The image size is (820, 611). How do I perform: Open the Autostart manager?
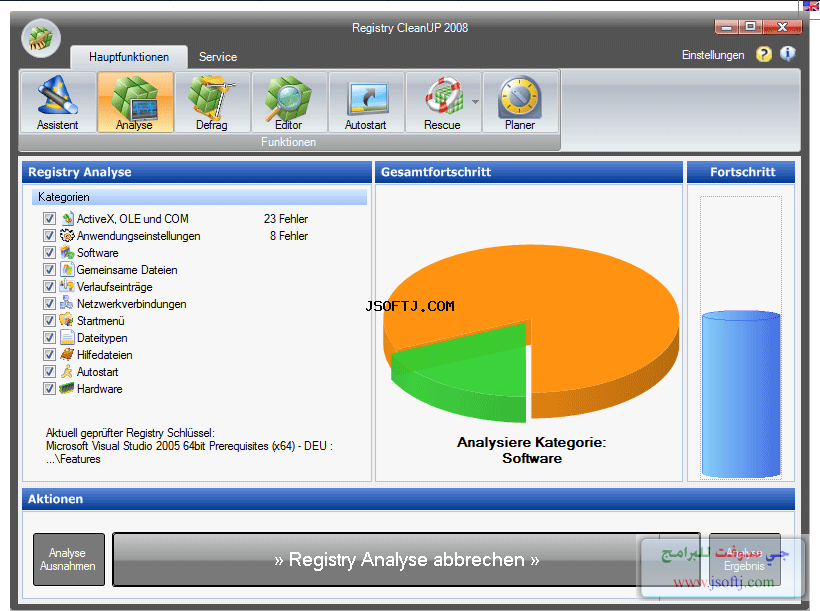366,103
